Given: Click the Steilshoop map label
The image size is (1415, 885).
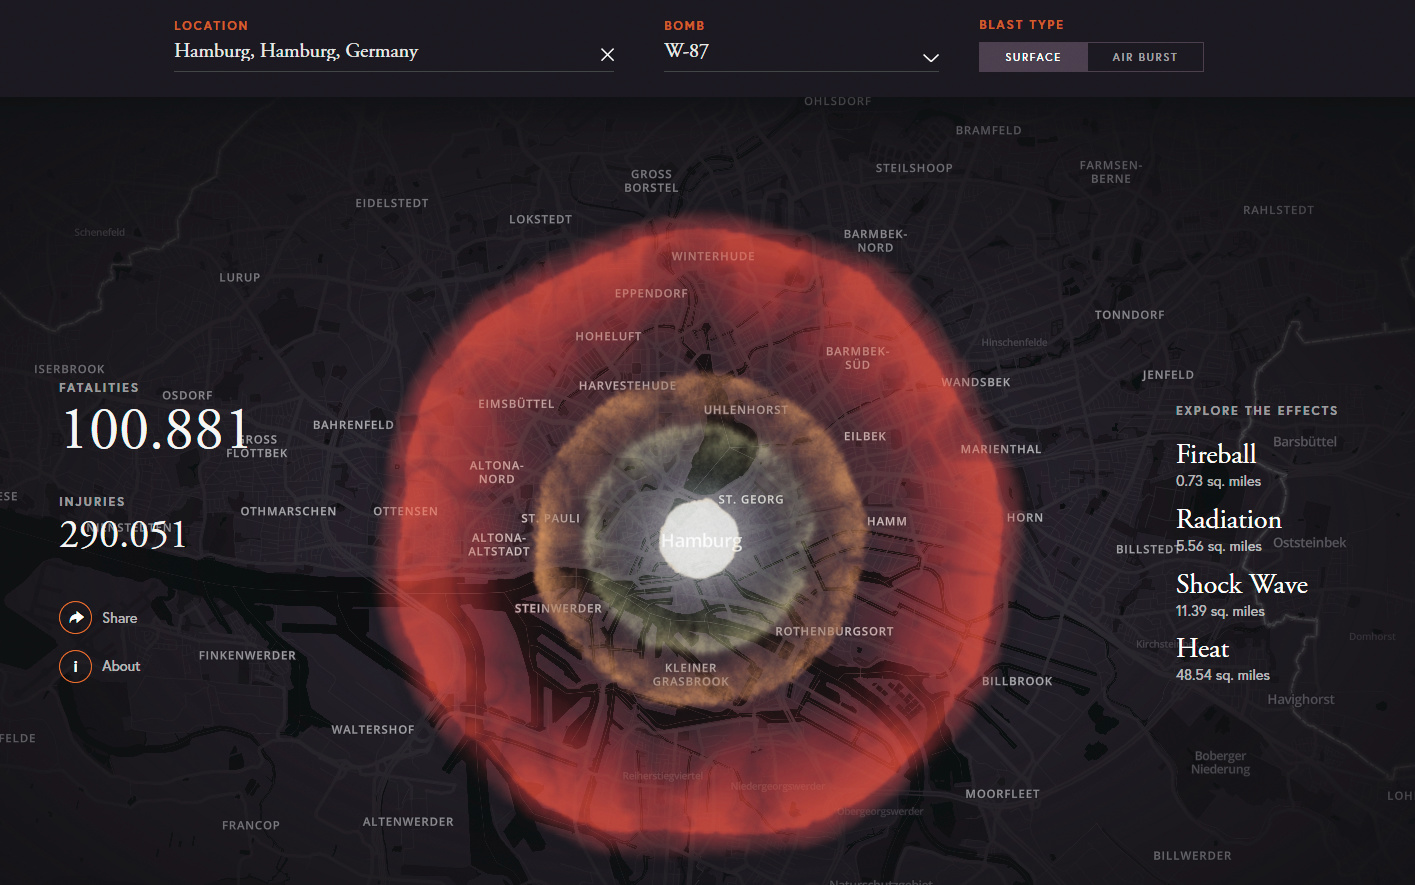Looking at the screenshot, I should click(x=914, y=169).
